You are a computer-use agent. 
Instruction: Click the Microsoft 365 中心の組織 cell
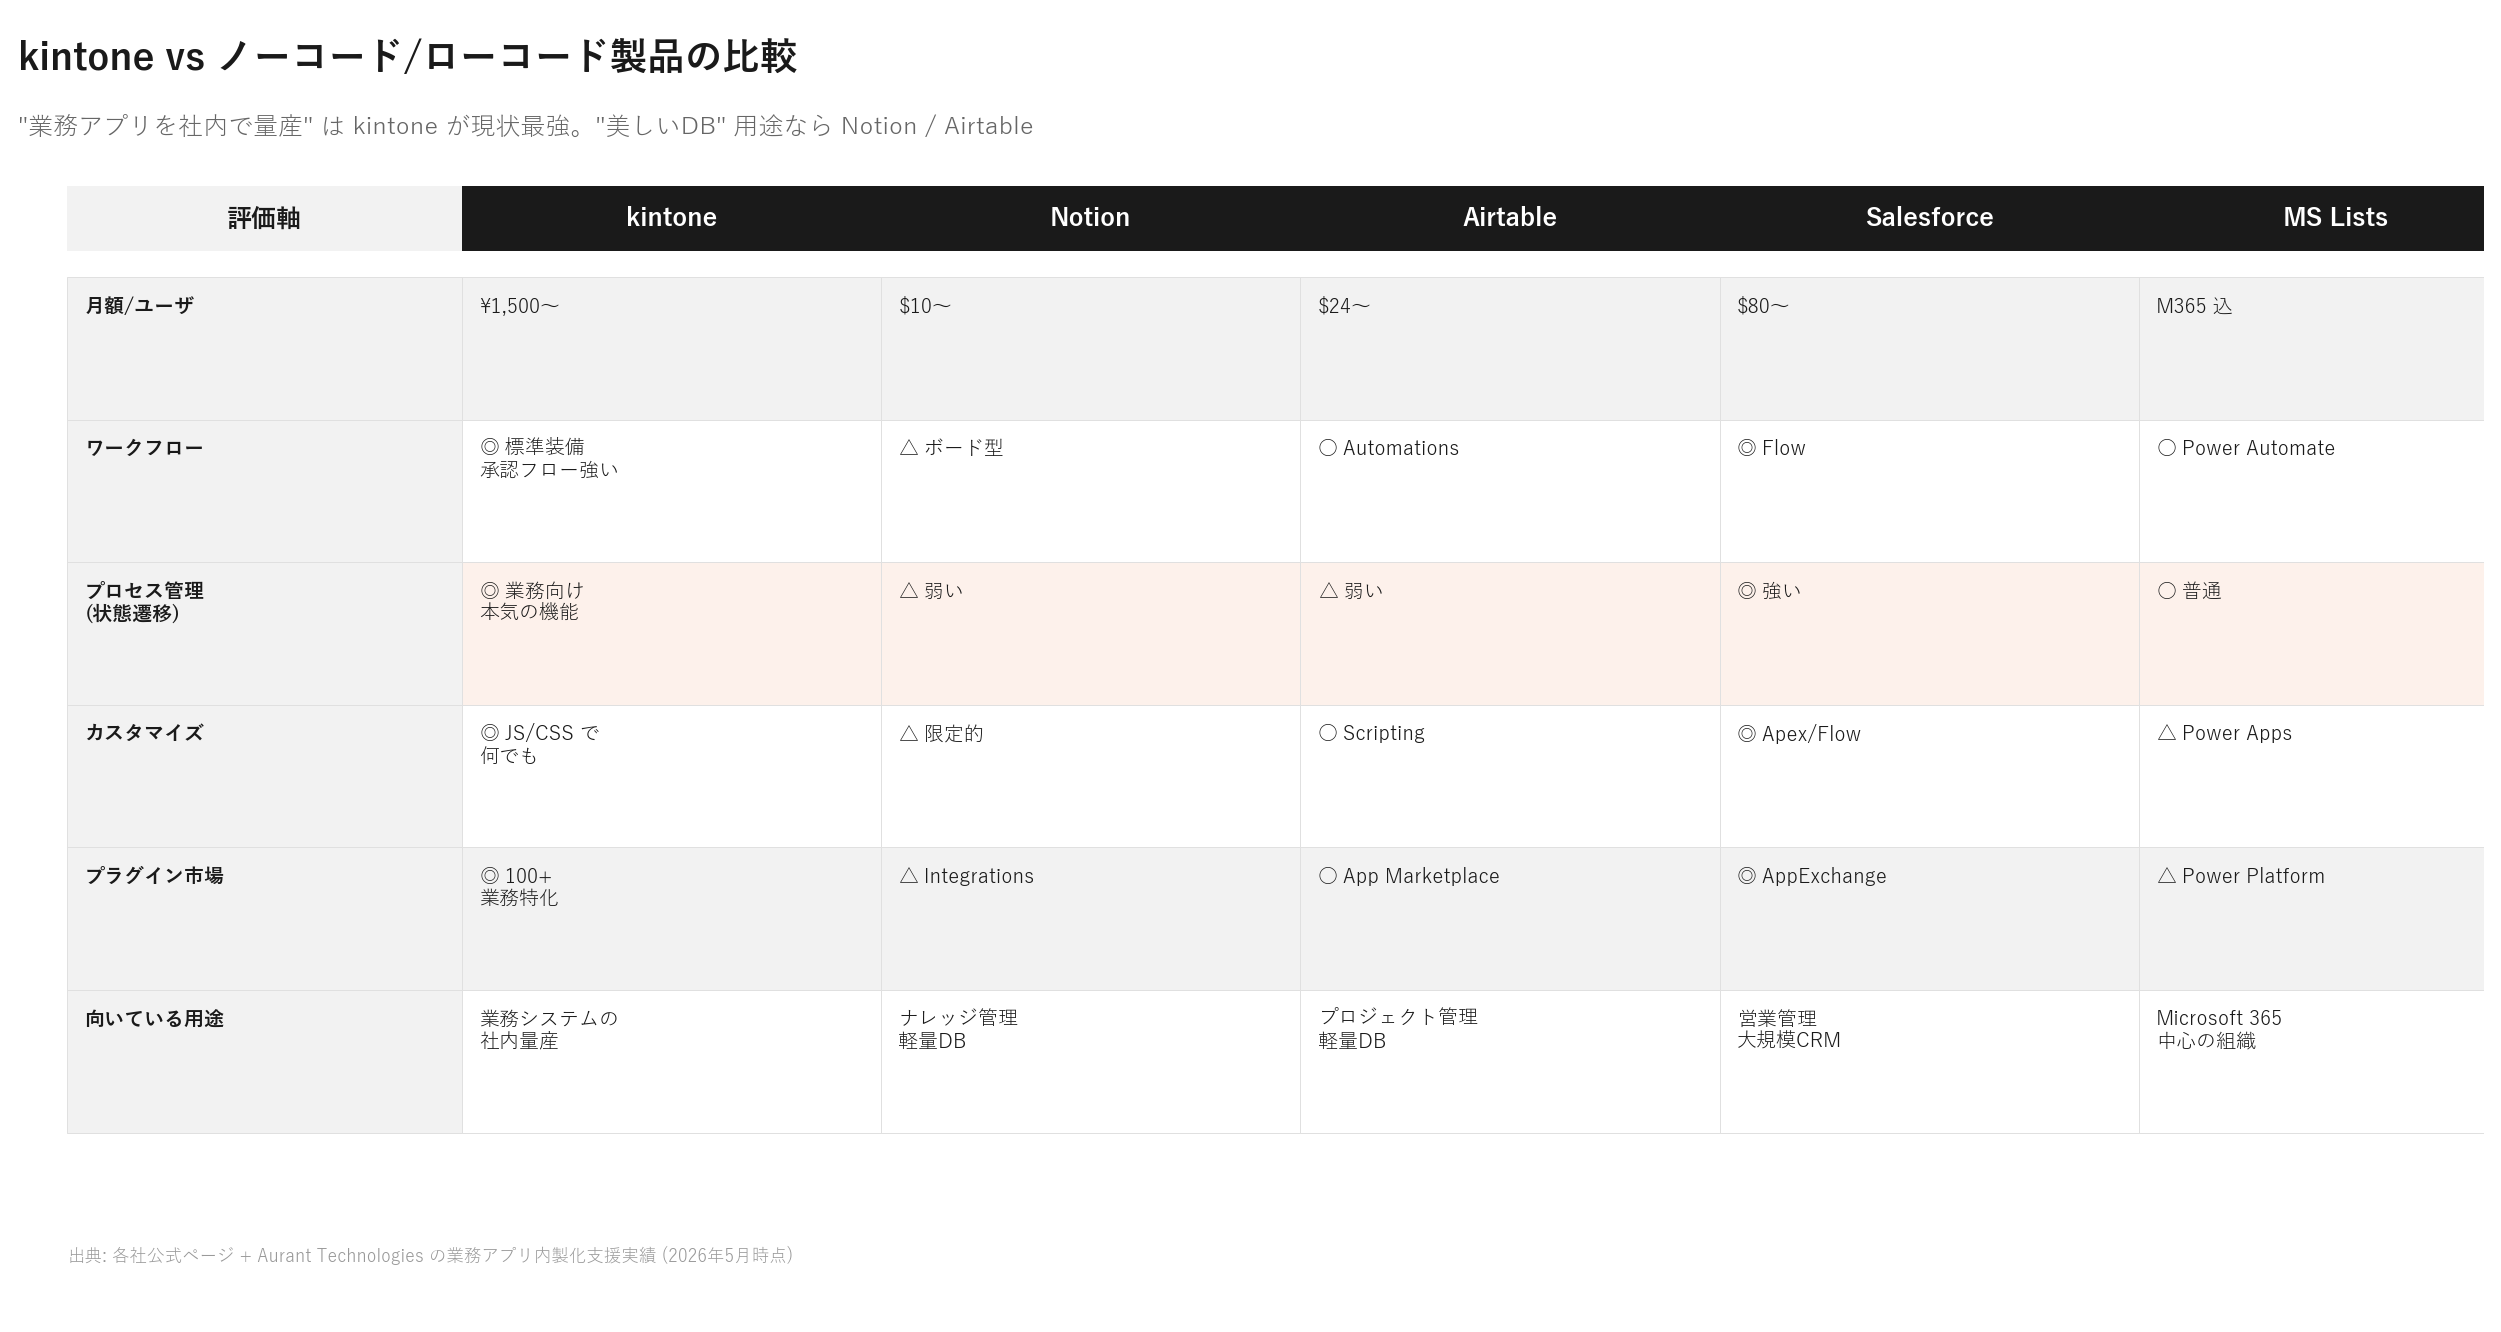[x=2311, y=1062]
